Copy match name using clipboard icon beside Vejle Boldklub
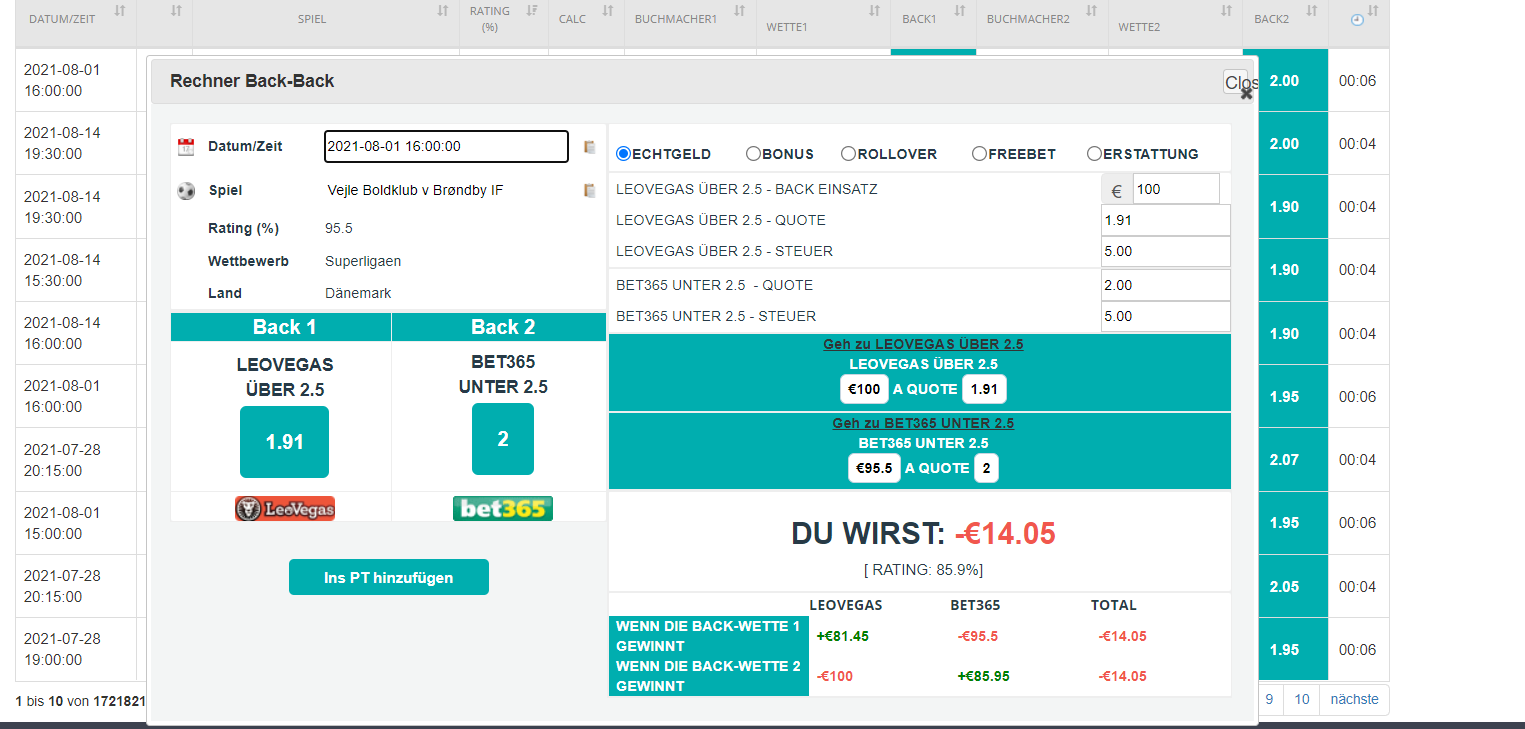1525x729 pixels. point(590,190)
